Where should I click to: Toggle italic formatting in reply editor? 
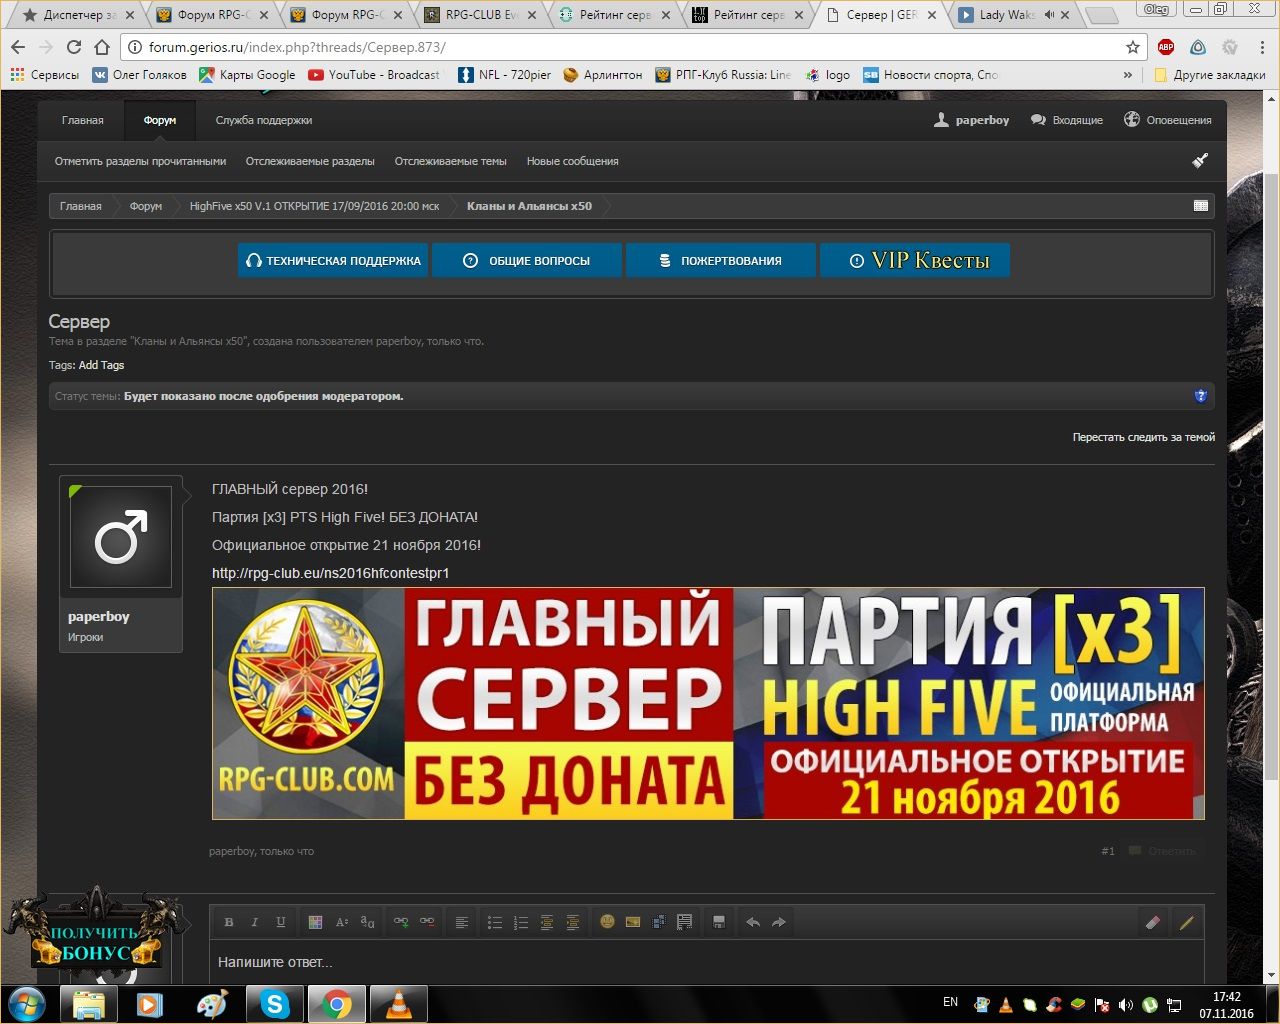254,922
